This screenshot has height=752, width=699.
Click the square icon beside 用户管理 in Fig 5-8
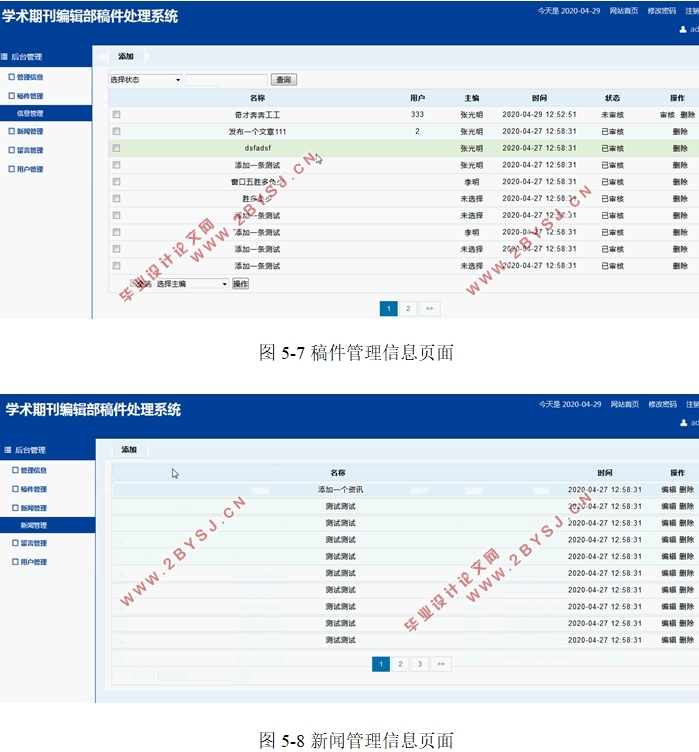[x=15, y=562]
